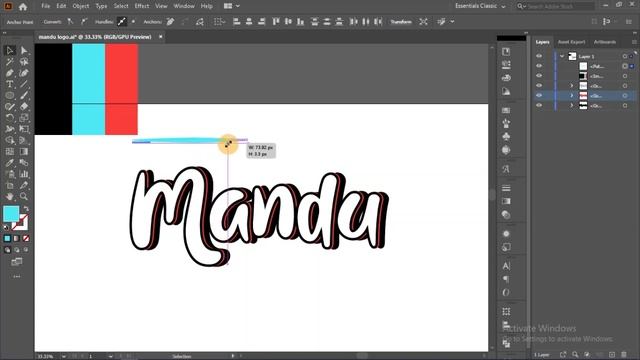Toggle visibility of second layer row

click(x=539, y=66)
